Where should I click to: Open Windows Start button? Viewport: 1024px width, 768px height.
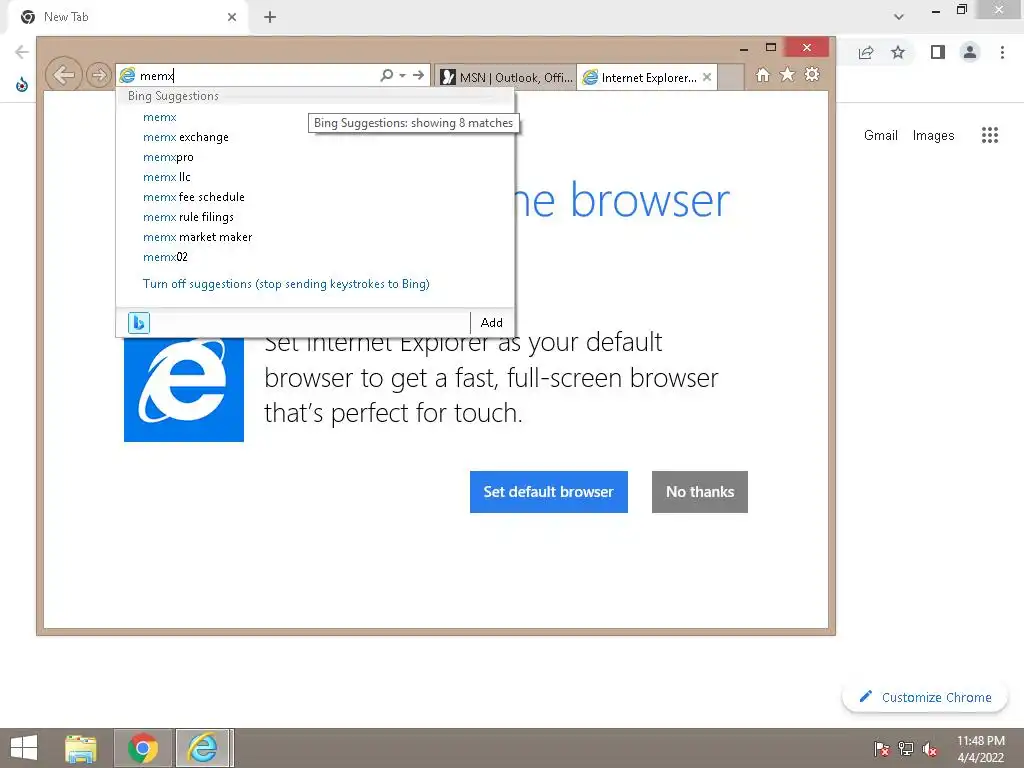coord(24,748)
